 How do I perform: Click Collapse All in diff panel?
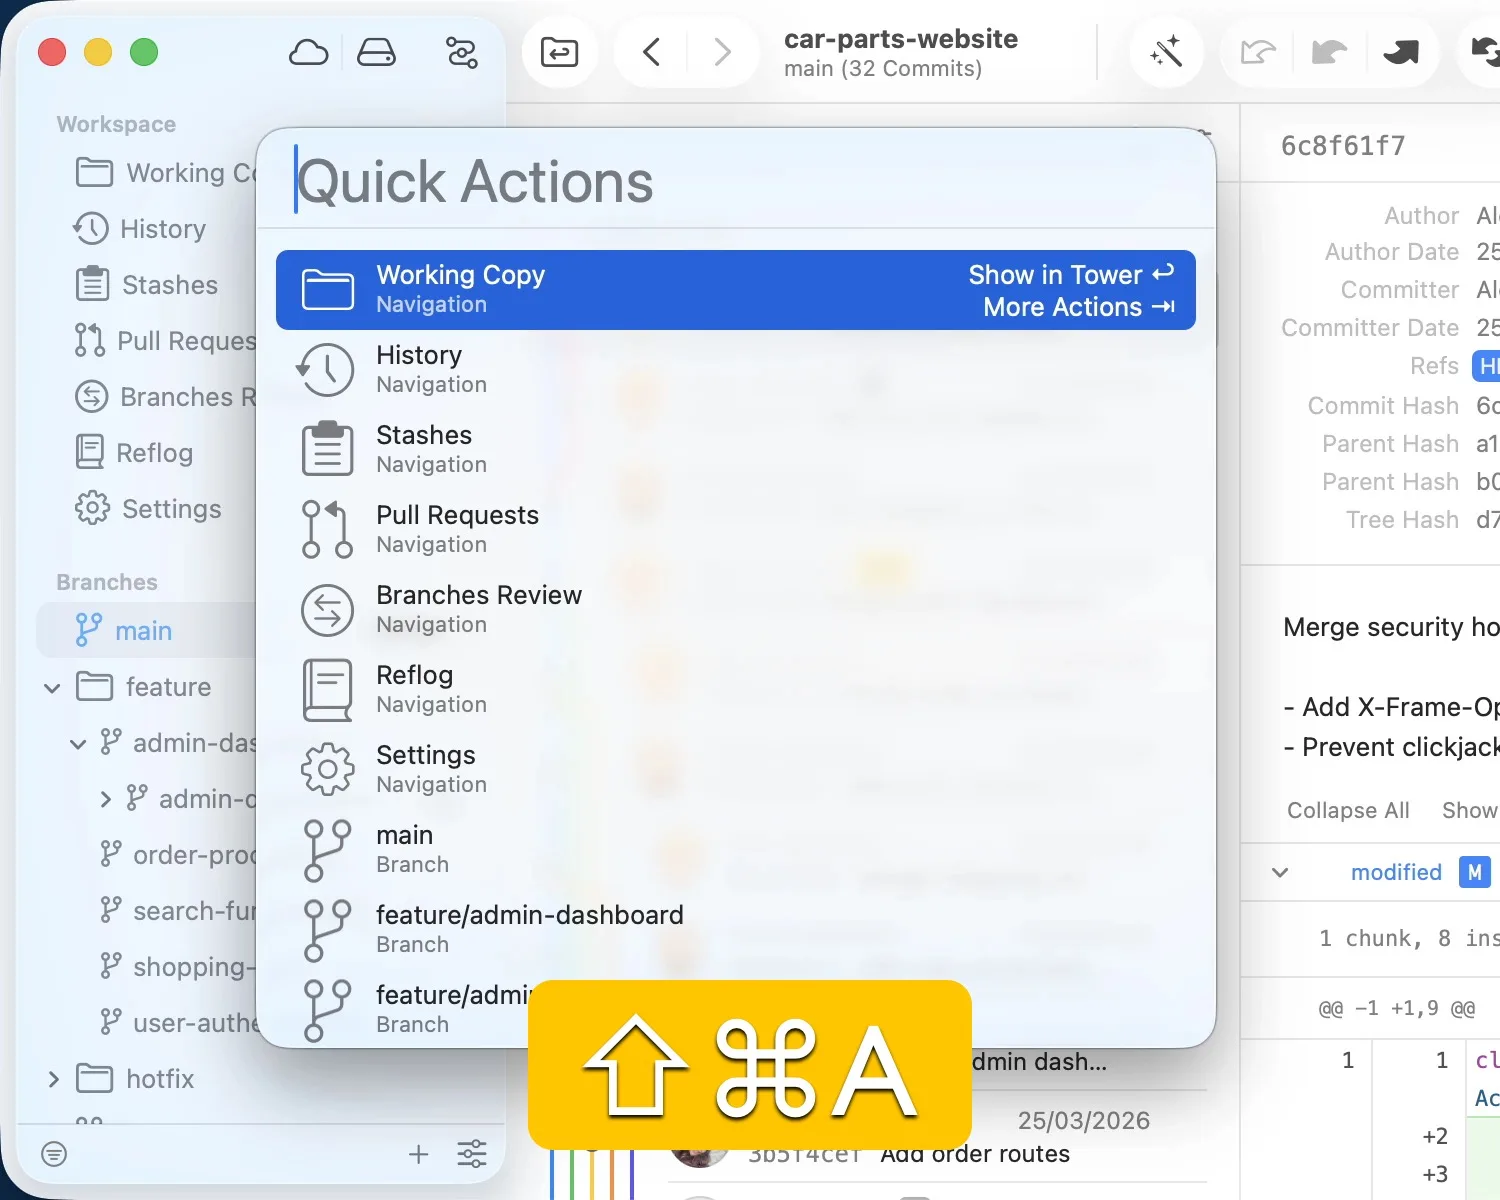pyautogui.click(x=1348, y=810)
